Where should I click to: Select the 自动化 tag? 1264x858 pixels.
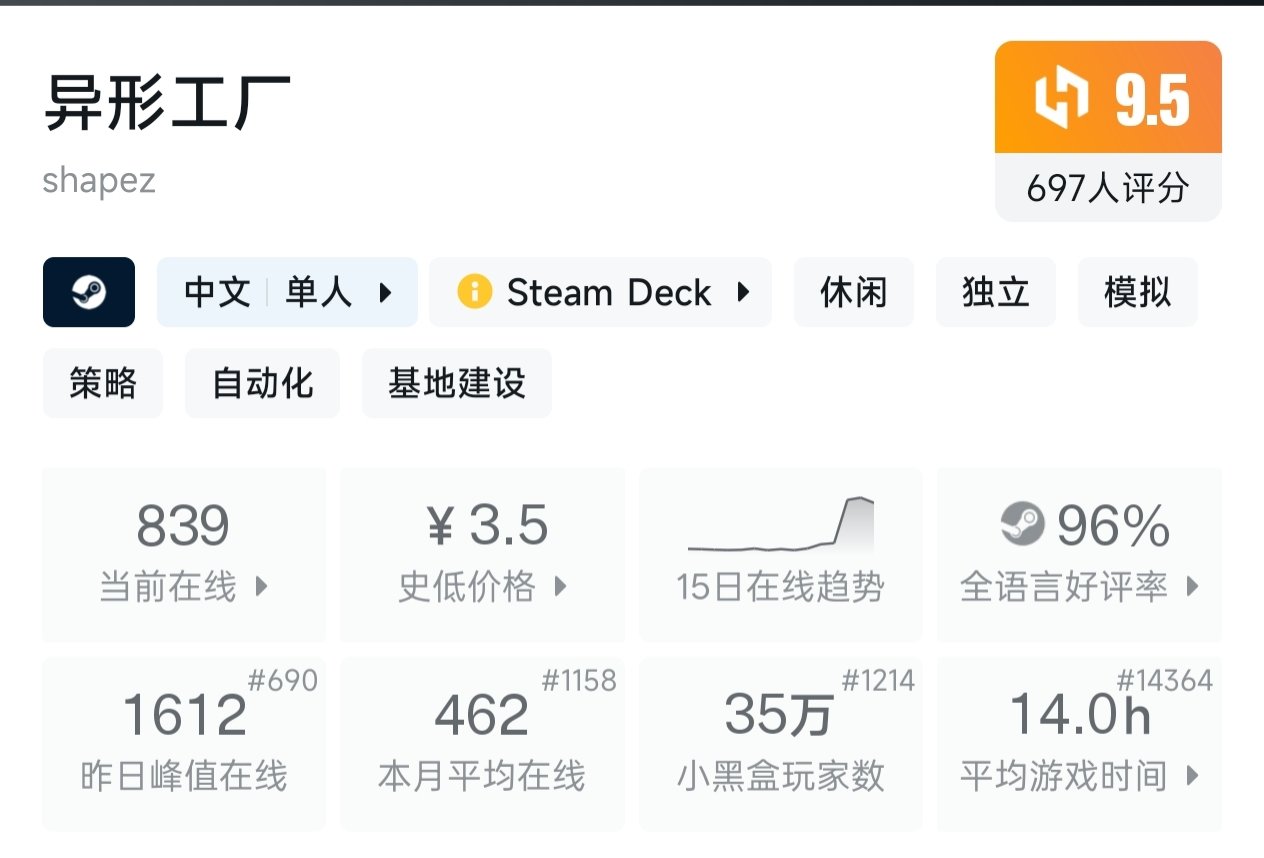(x=262, y=383)
